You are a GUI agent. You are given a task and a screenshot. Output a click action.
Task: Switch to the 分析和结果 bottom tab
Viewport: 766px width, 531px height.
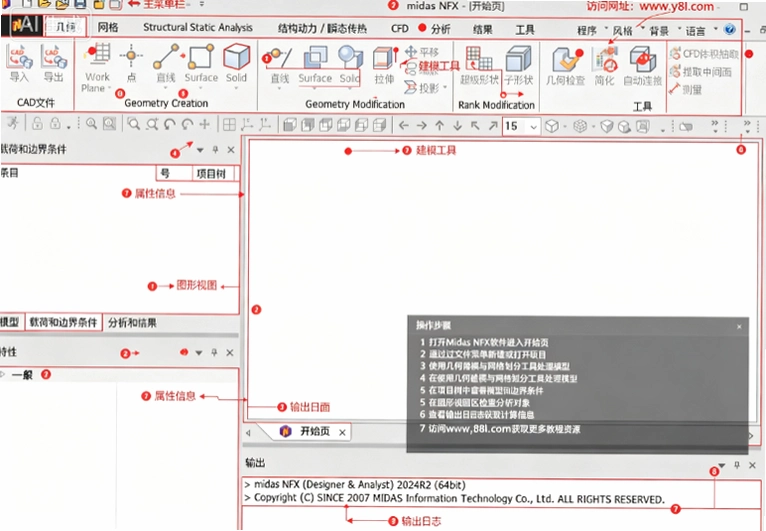tap(132, 323)
